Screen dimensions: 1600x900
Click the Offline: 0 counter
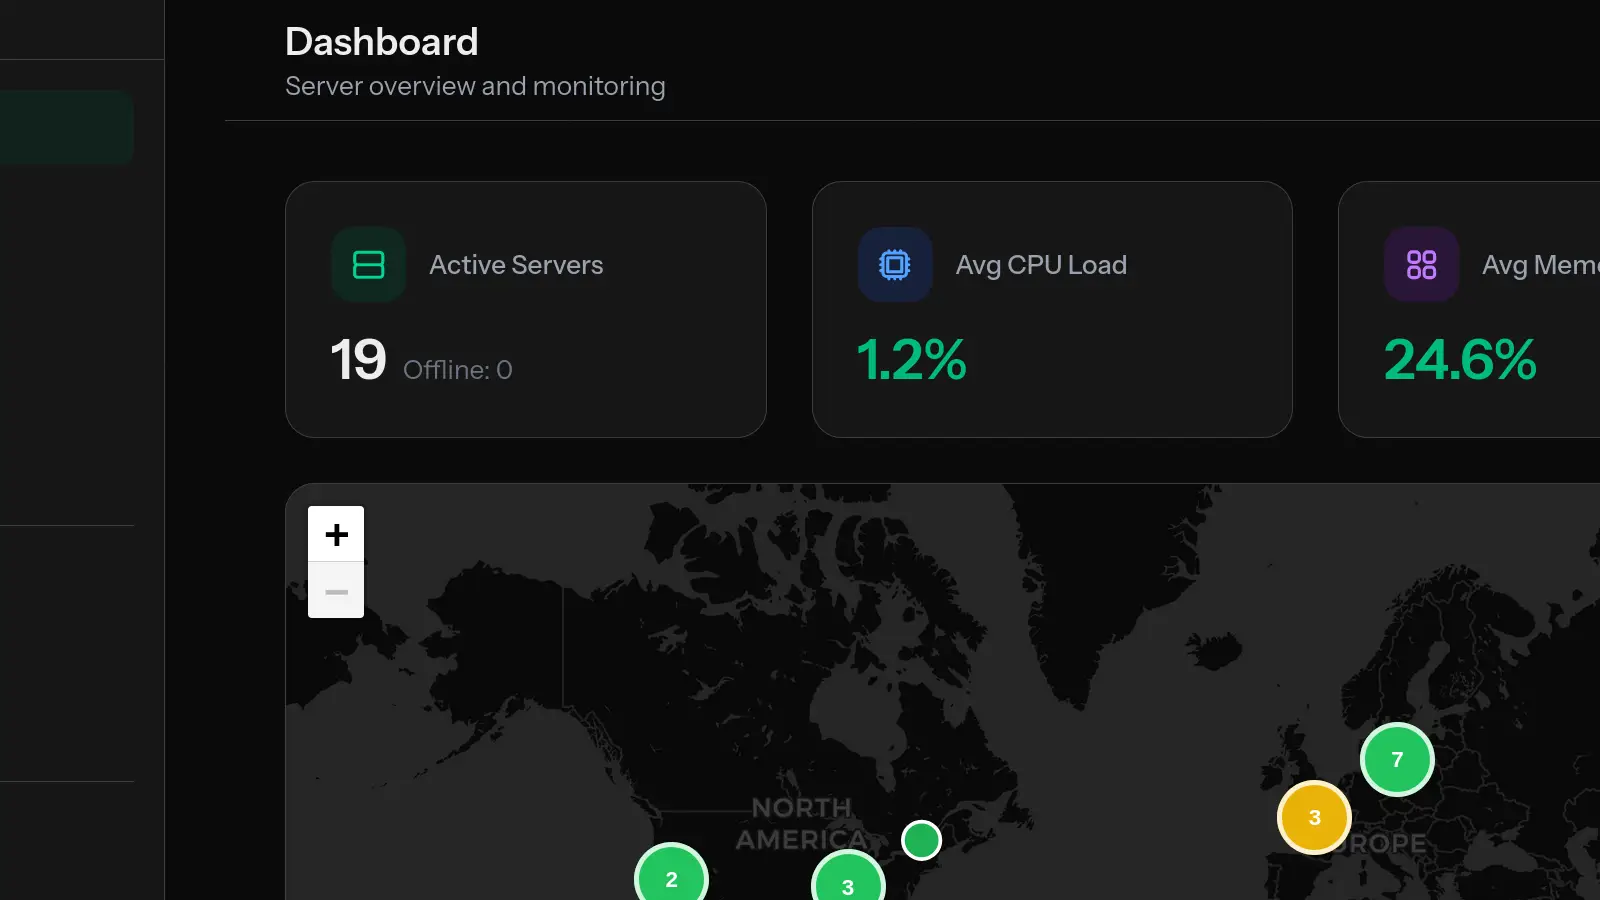click(x=458, y=369)
